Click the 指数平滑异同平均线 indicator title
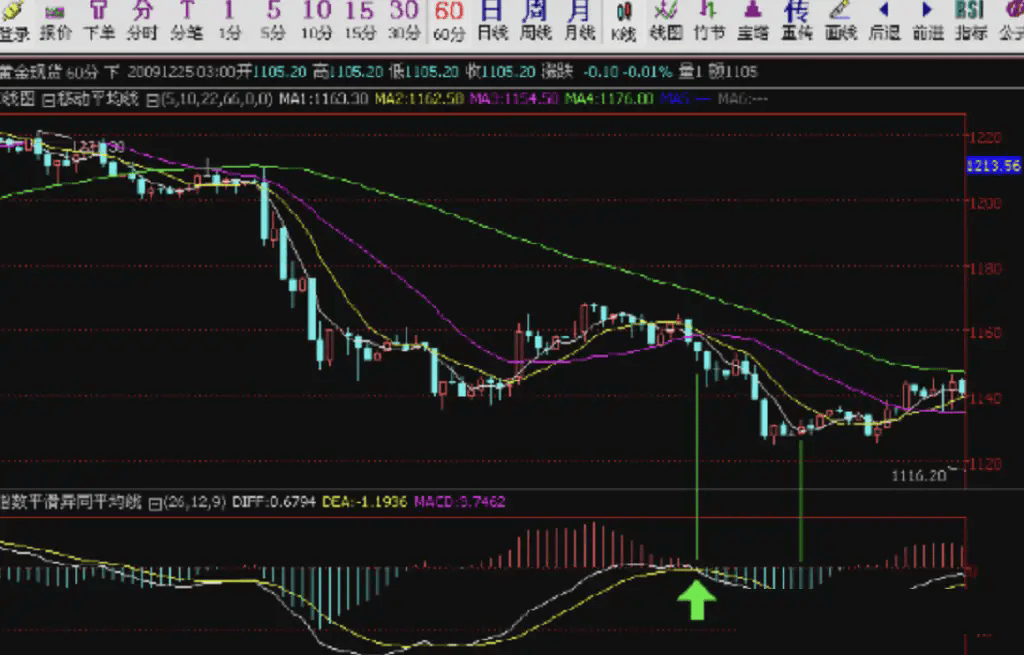1024x655 pixels. click(71, 502)
